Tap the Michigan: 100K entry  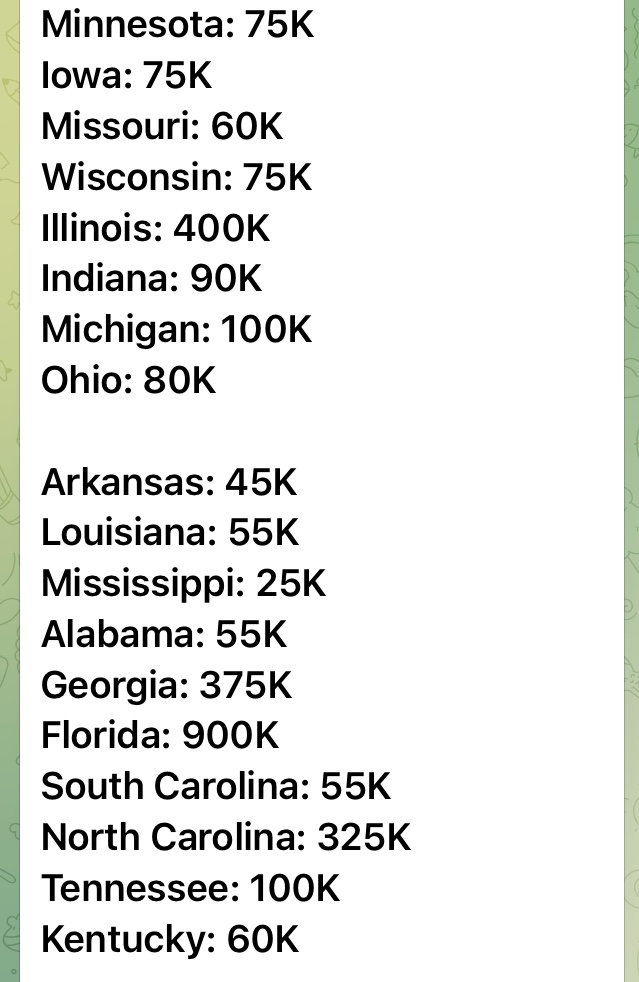click(177, 330)
